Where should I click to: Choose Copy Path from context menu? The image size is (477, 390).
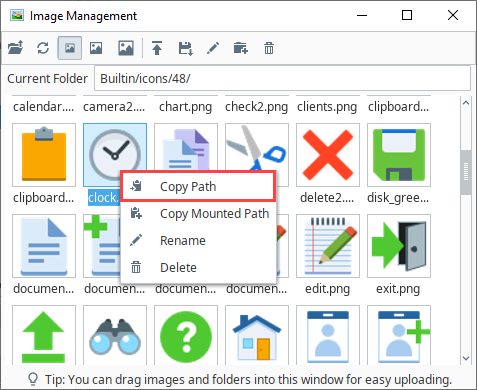199,187
